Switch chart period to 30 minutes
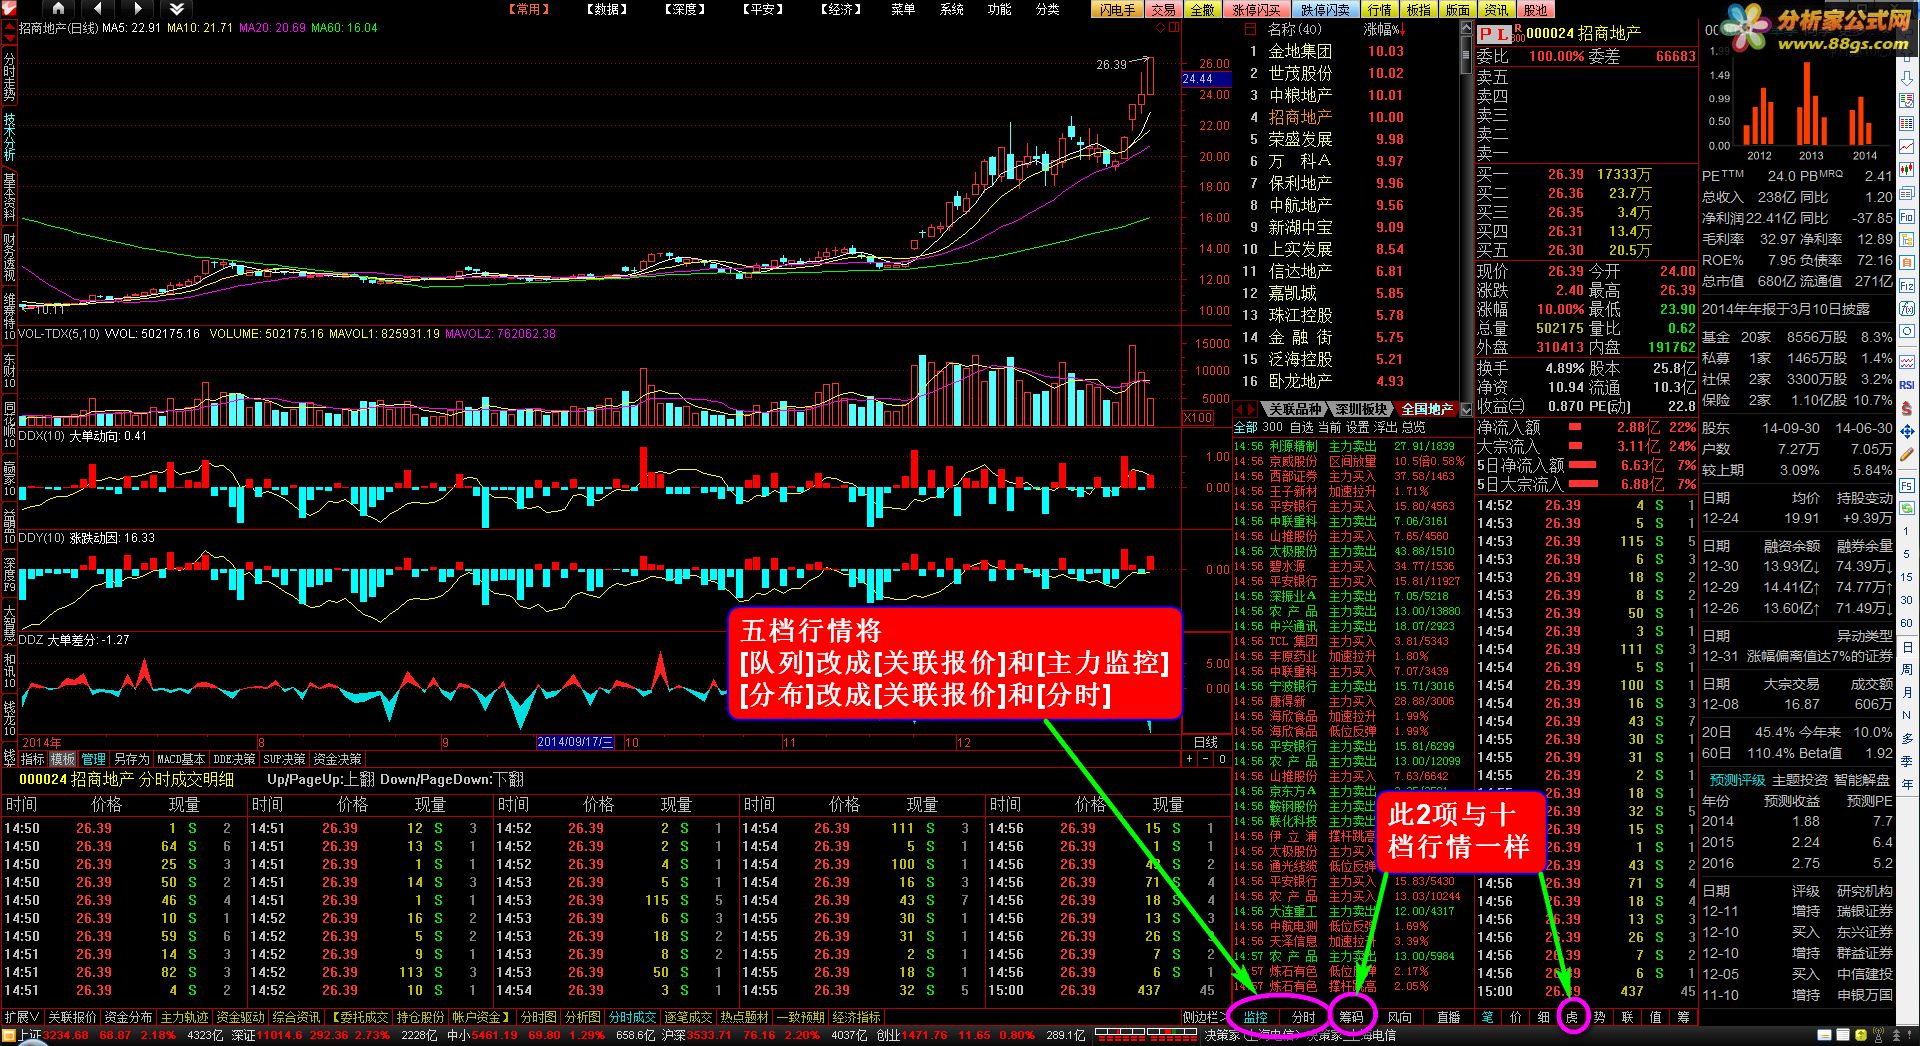 tap(1907, 599)
